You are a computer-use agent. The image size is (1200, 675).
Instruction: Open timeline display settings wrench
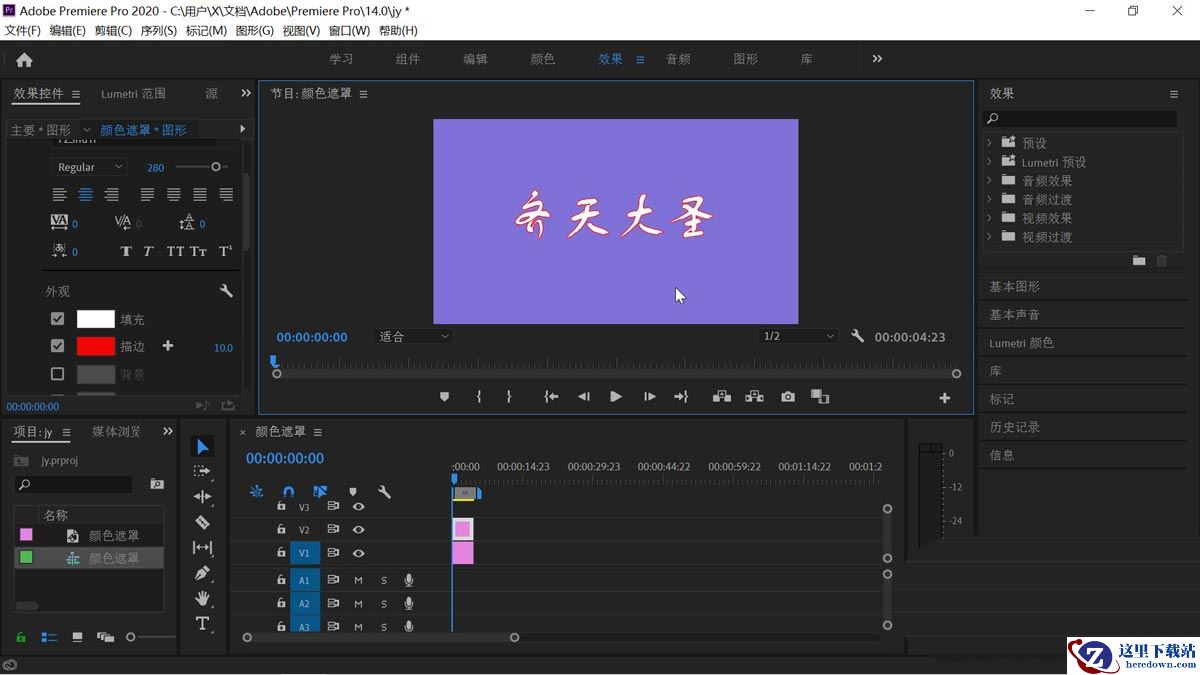tap(384, 492)
